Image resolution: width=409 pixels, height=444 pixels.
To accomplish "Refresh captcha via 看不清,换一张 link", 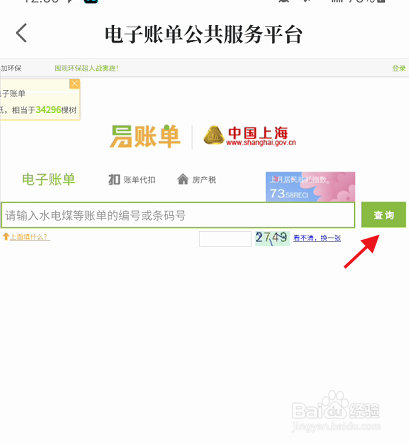I will 317,238.
